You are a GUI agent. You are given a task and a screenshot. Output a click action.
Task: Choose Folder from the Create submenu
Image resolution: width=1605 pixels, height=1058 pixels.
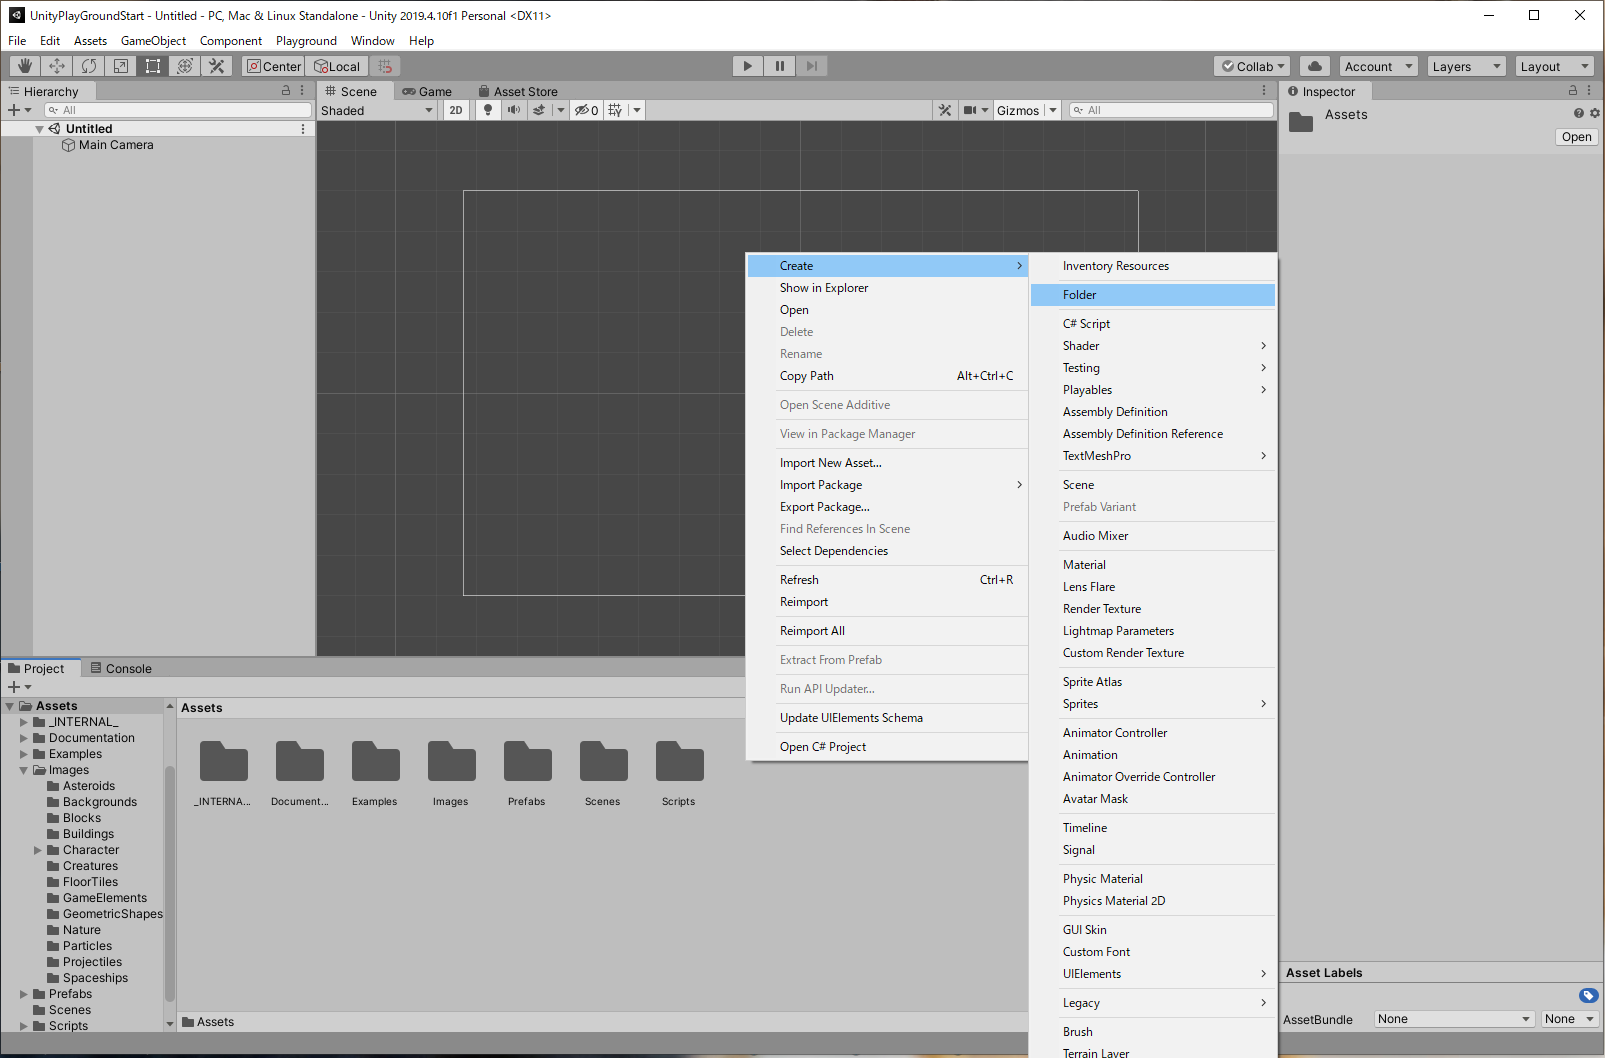tap(1153, 295)
